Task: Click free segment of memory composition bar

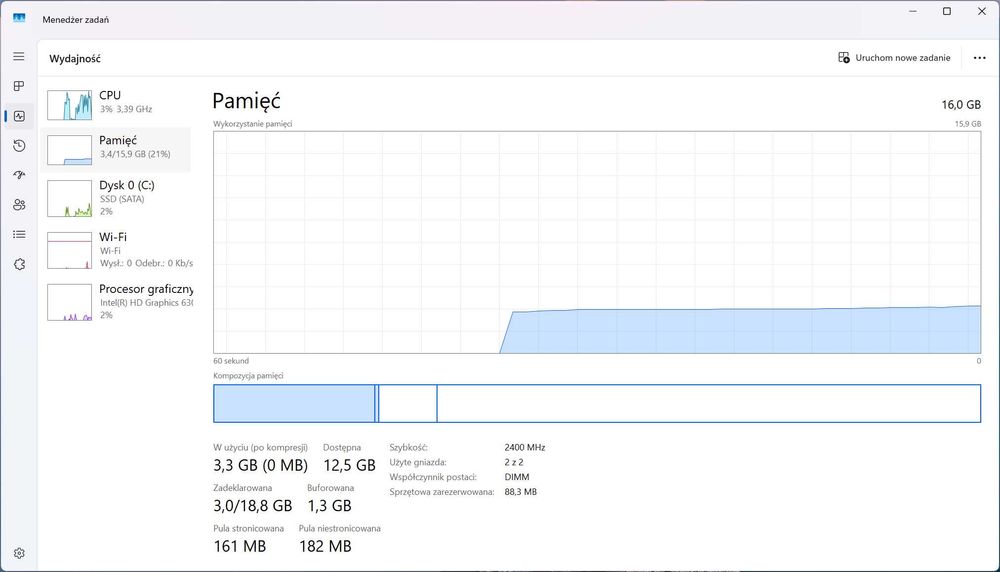Action: click(x=709, y=403)
